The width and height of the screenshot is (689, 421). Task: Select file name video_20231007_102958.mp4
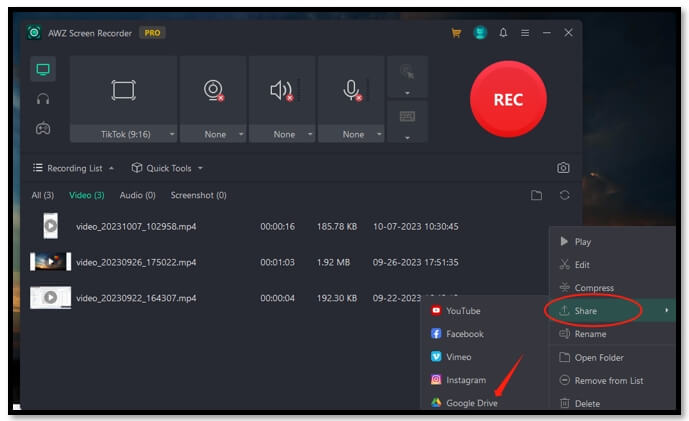(136, 226)
